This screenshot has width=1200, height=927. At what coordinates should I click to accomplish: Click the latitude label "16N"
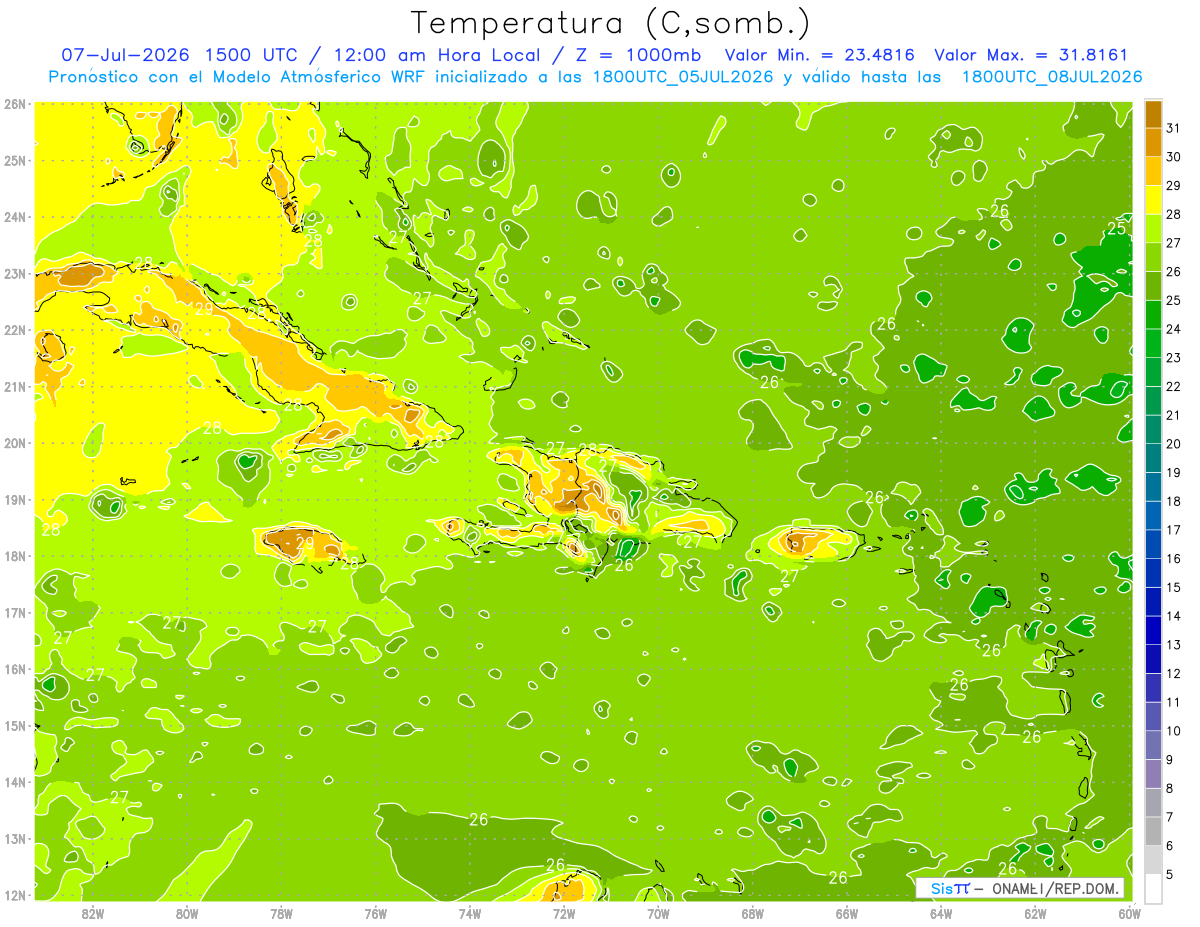point(14,669)
